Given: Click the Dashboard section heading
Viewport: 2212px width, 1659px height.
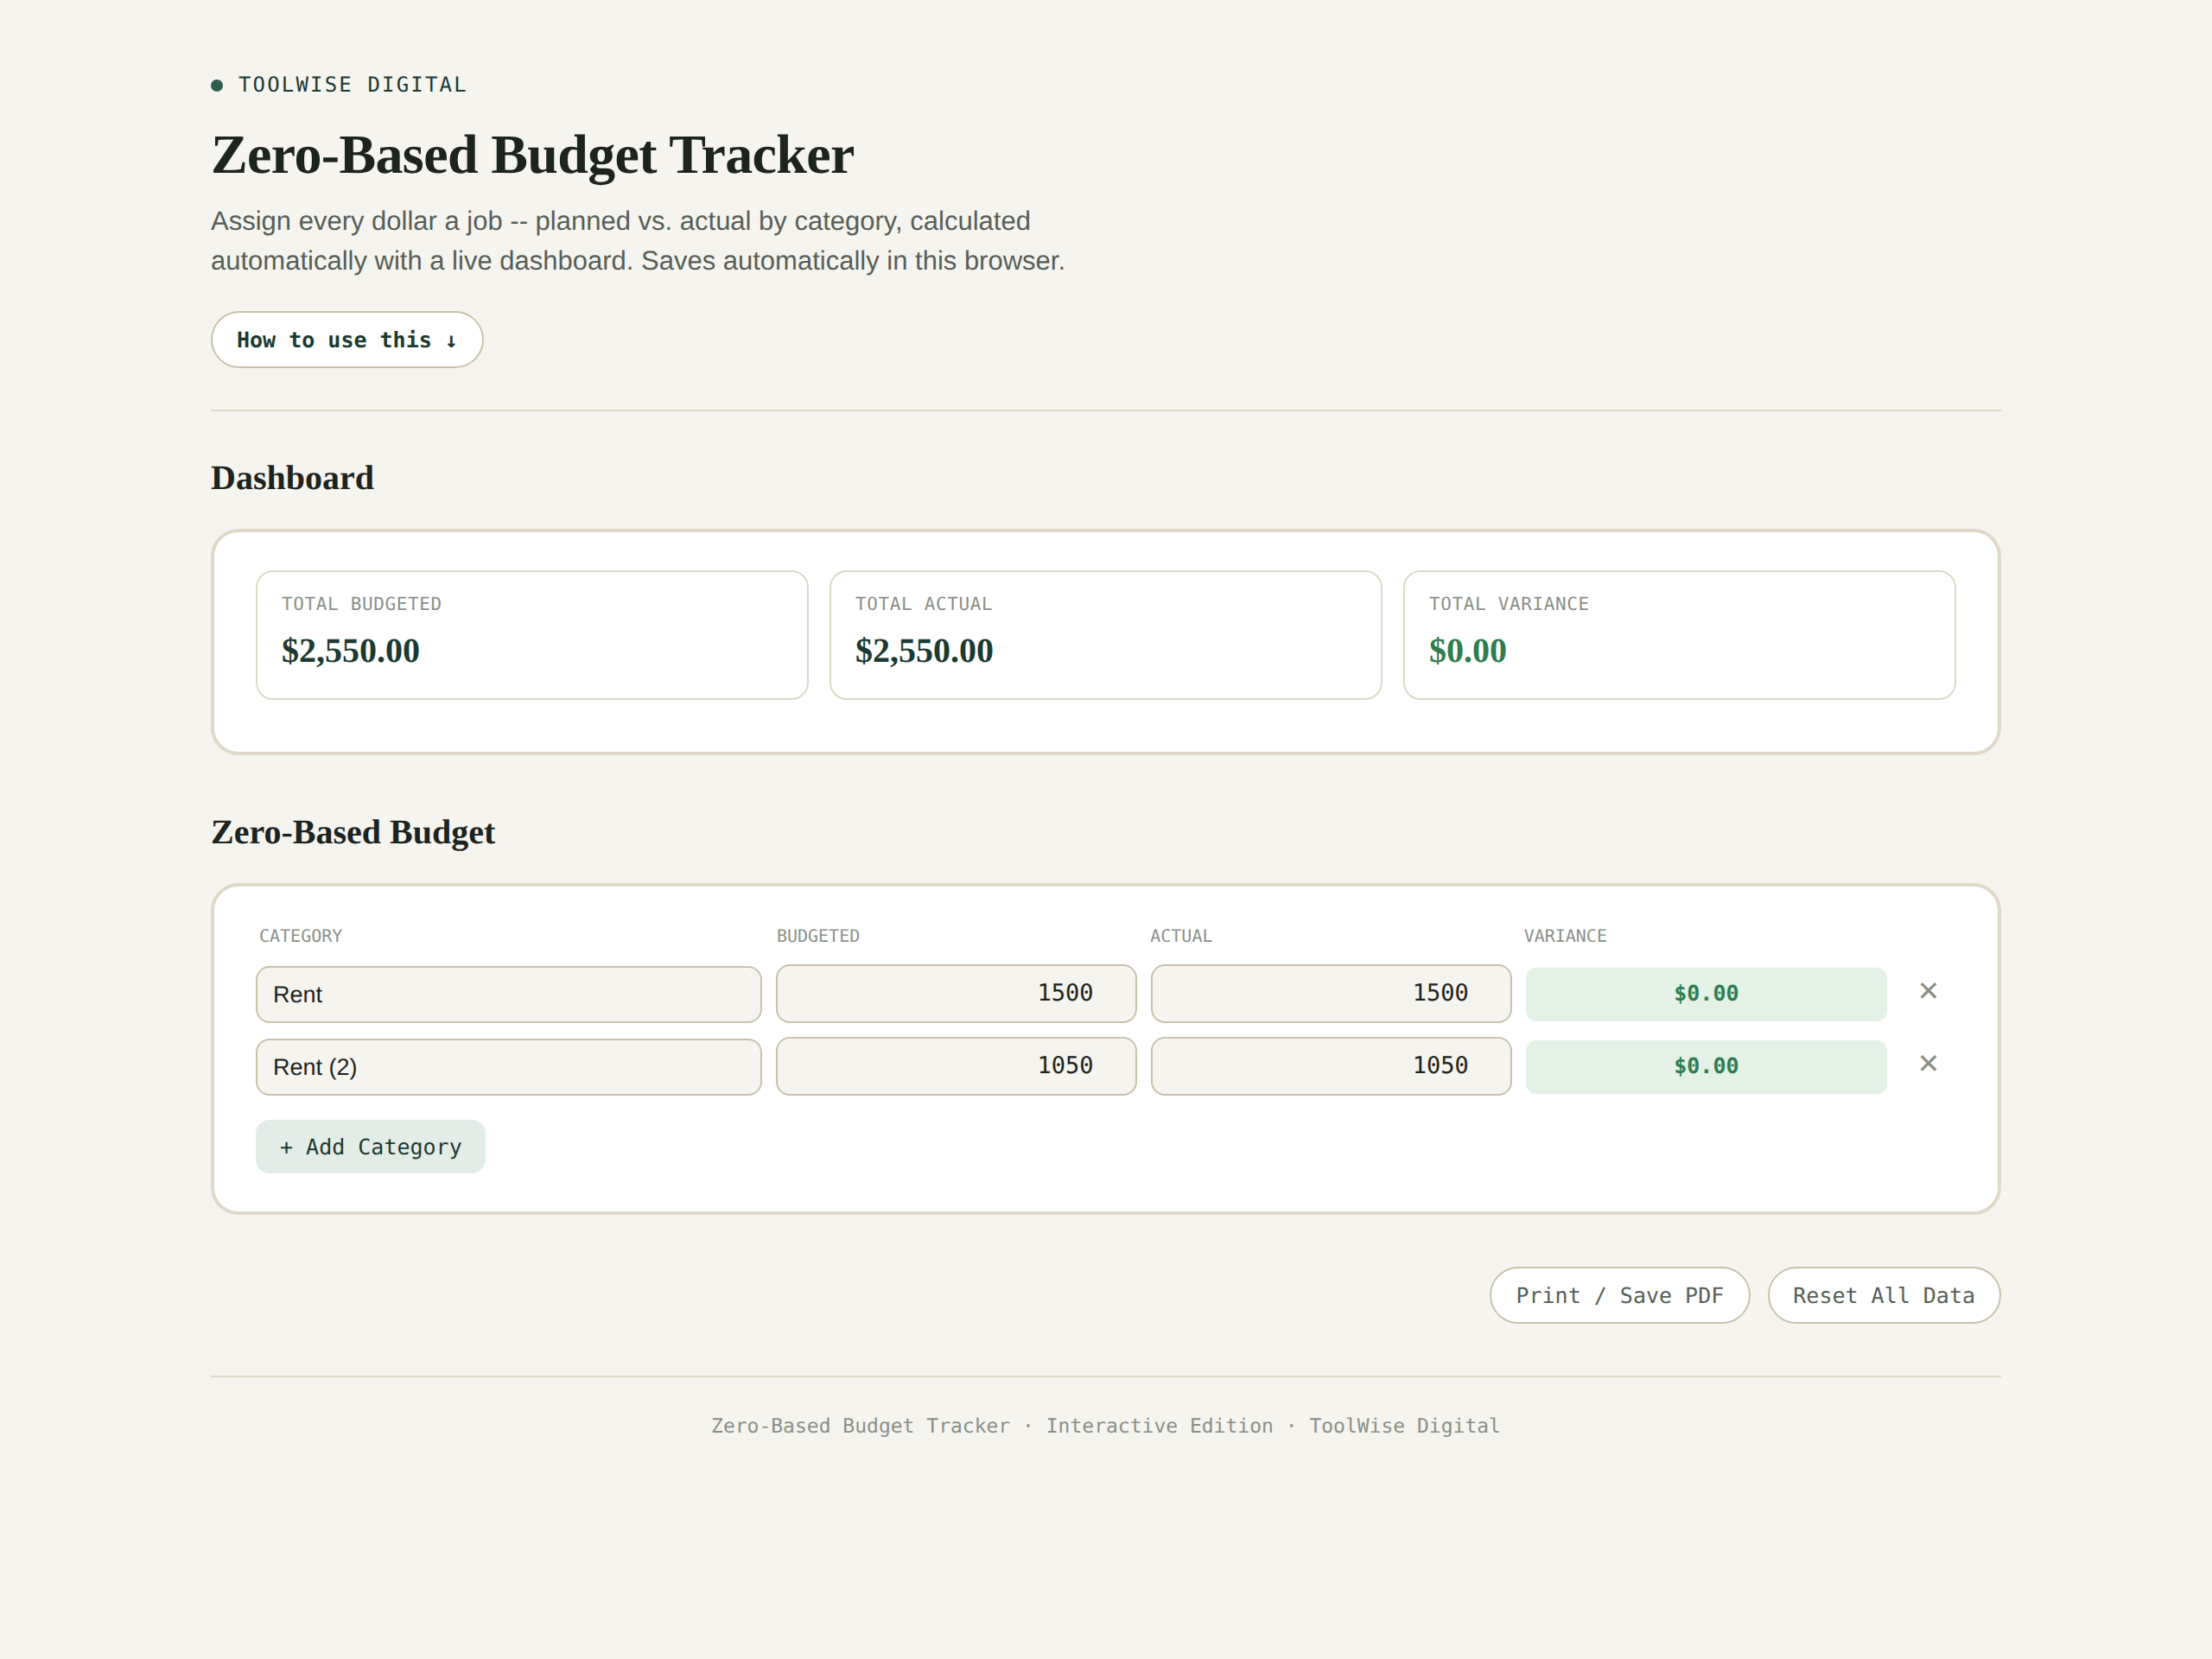Looking at the screenshot, I should pos(292,478).
